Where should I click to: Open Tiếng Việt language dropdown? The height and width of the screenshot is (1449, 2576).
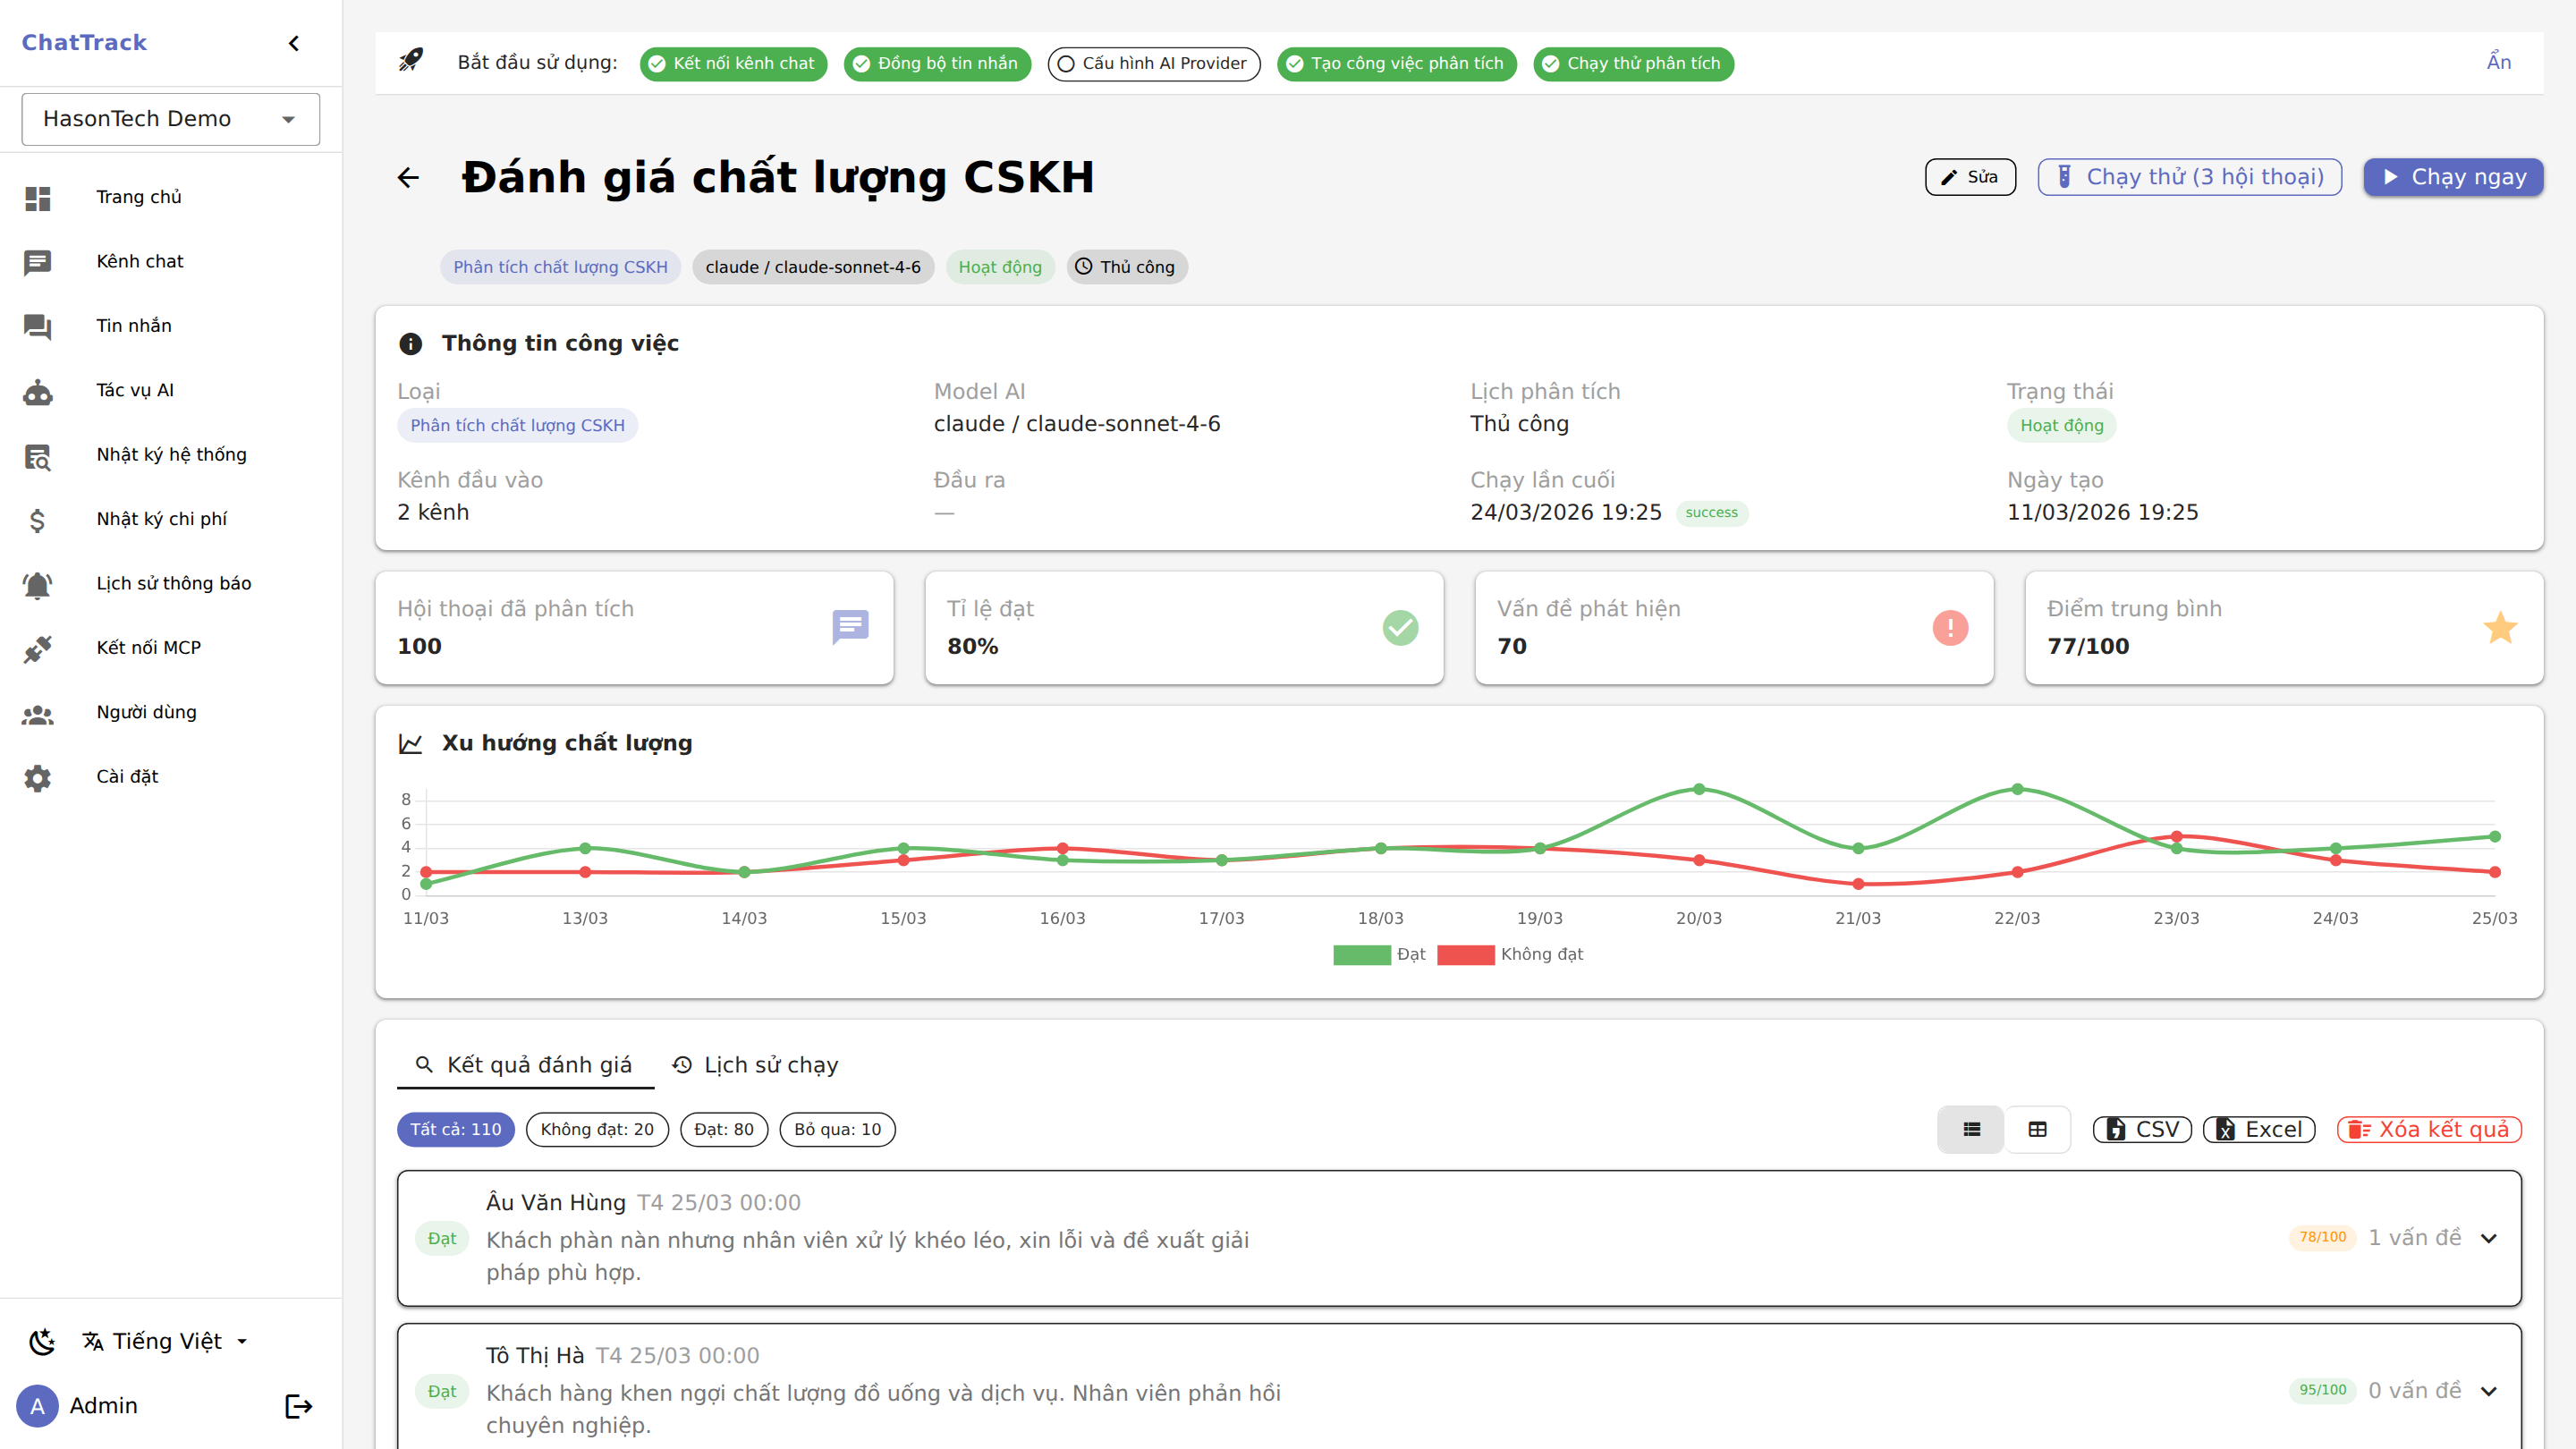pos(166,1342)
